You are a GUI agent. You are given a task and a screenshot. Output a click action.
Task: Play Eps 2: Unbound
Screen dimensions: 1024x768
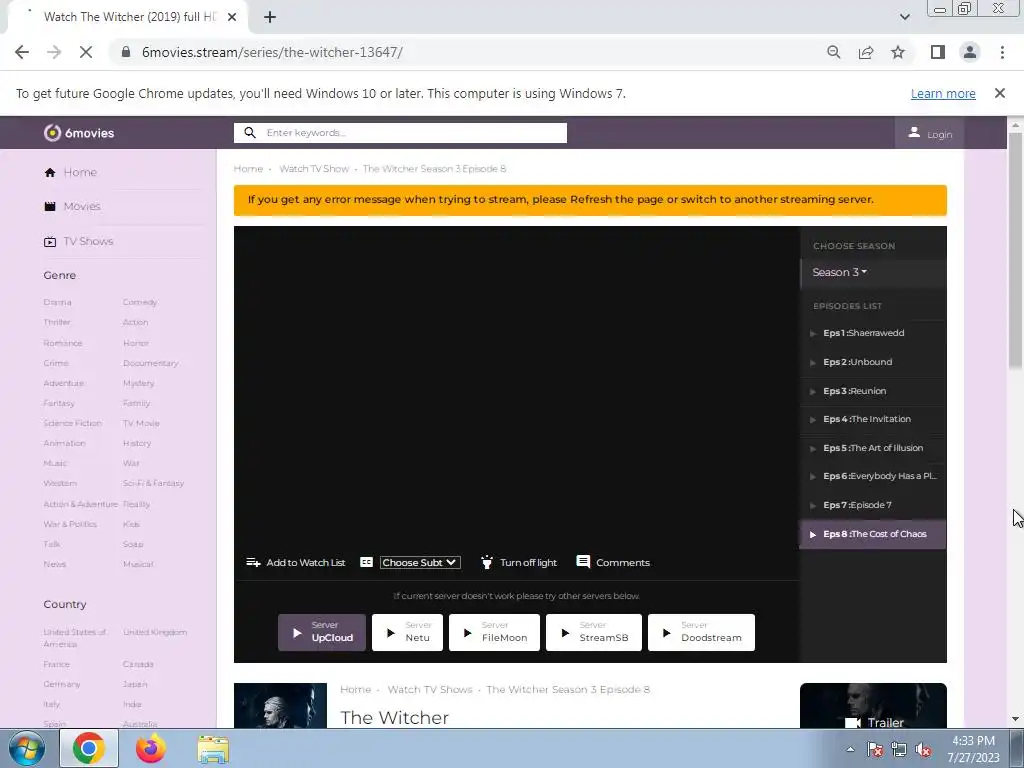(873, 362)
